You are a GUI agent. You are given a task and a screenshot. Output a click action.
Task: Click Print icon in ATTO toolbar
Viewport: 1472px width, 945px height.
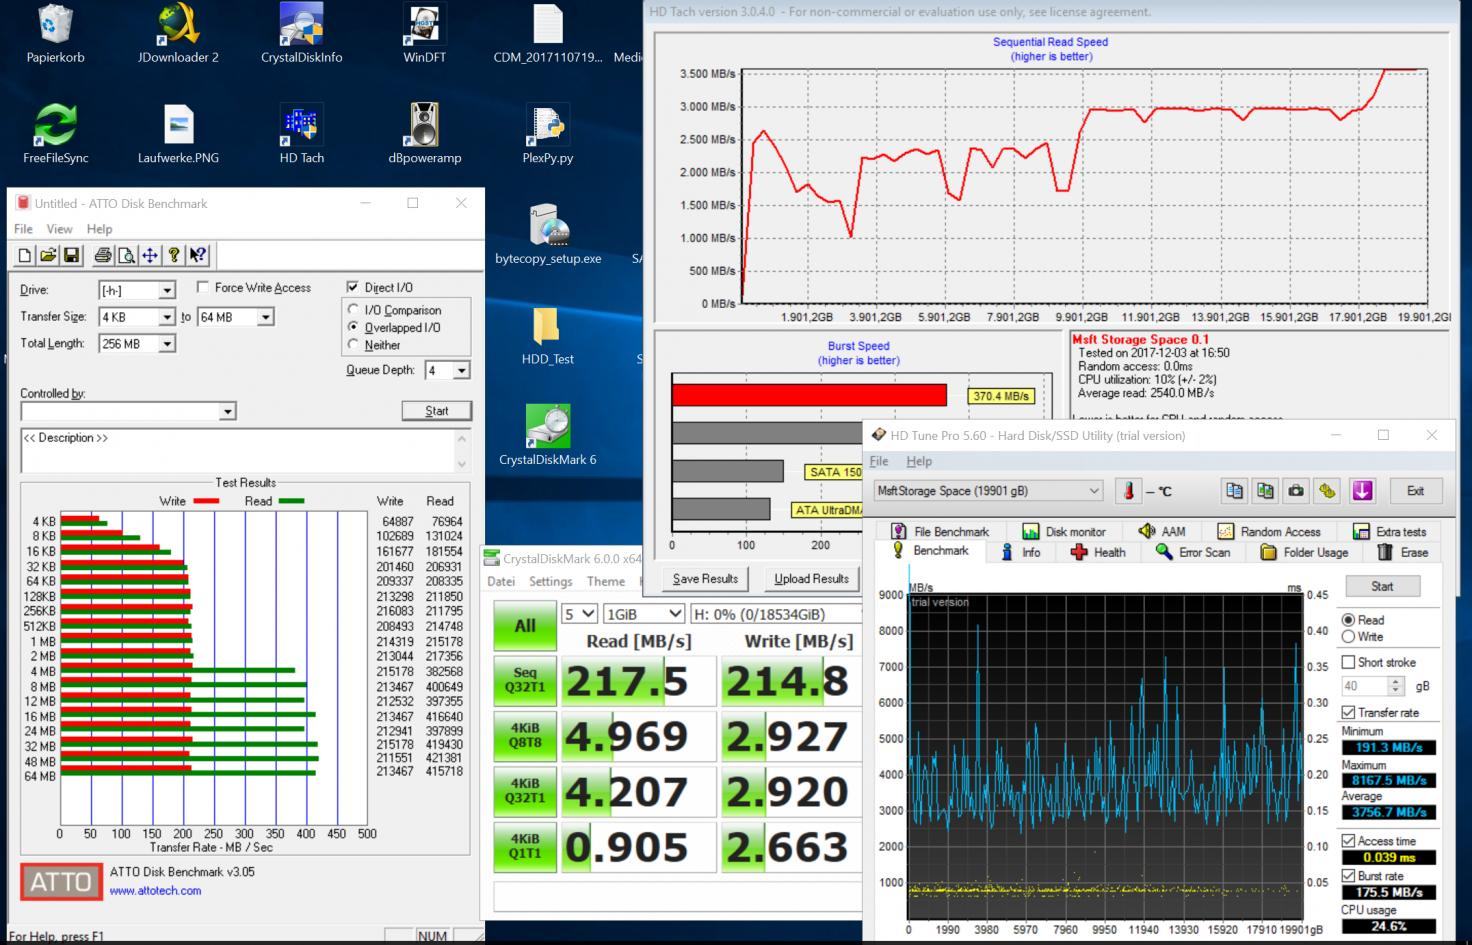coord(103,256)
